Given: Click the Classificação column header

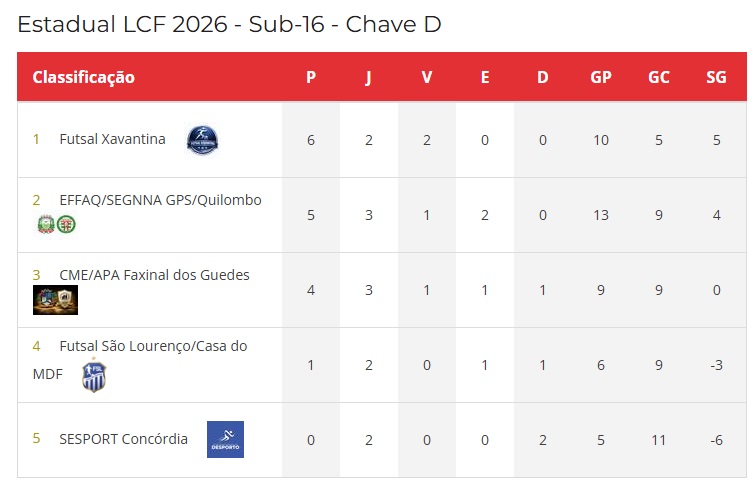Looking at the screenshot, I should pyautogui.click(x=84, y=77).
